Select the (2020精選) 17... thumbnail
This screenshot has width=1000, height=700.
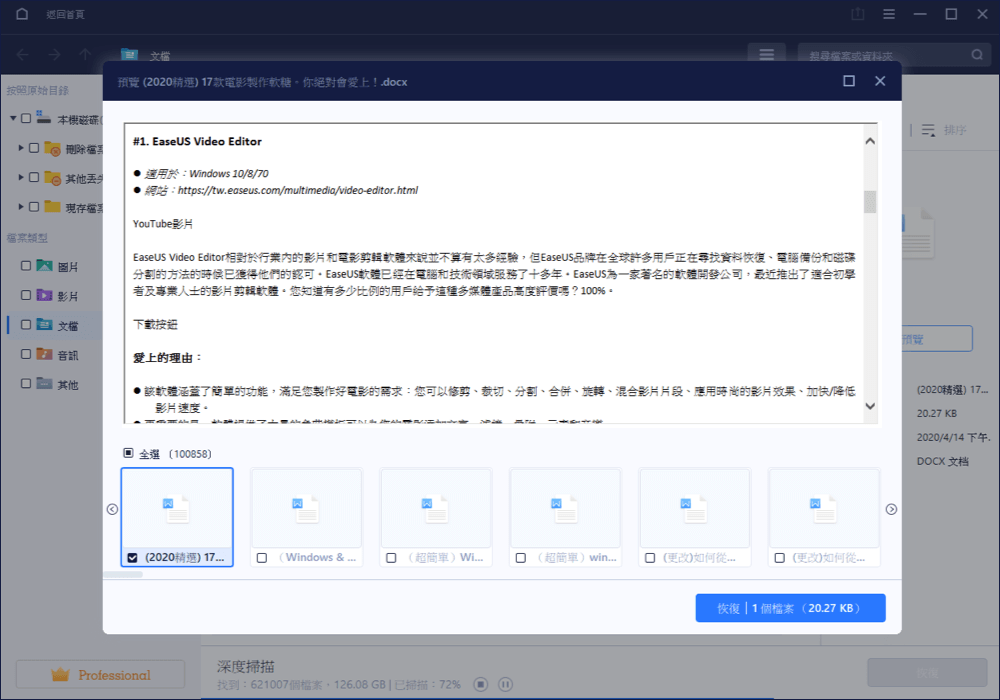177,517
